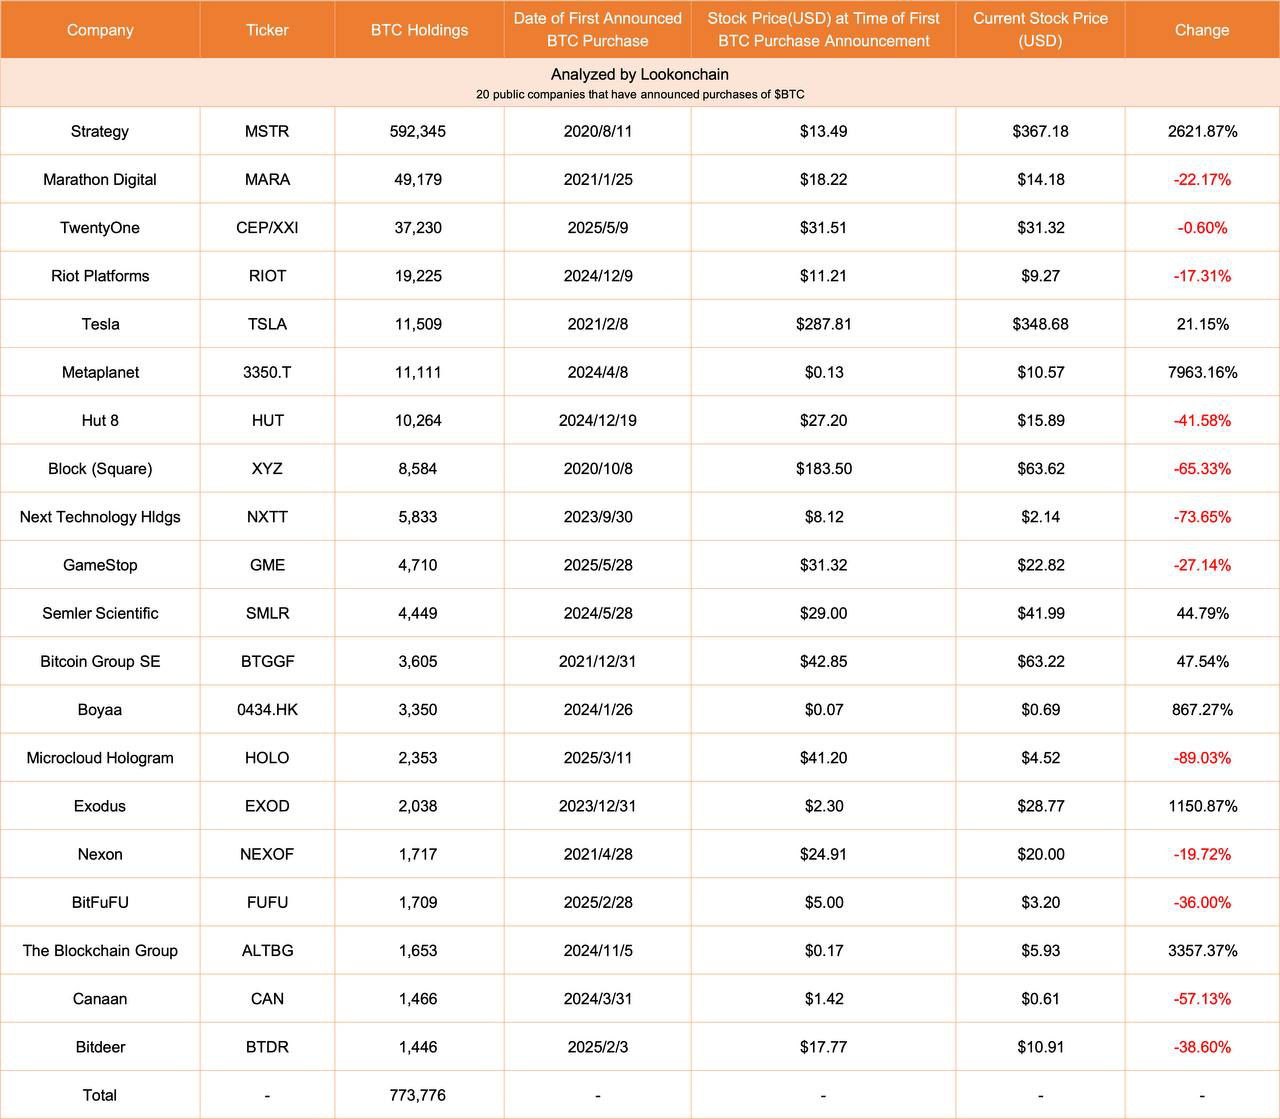Click the Change column header

1202,30
